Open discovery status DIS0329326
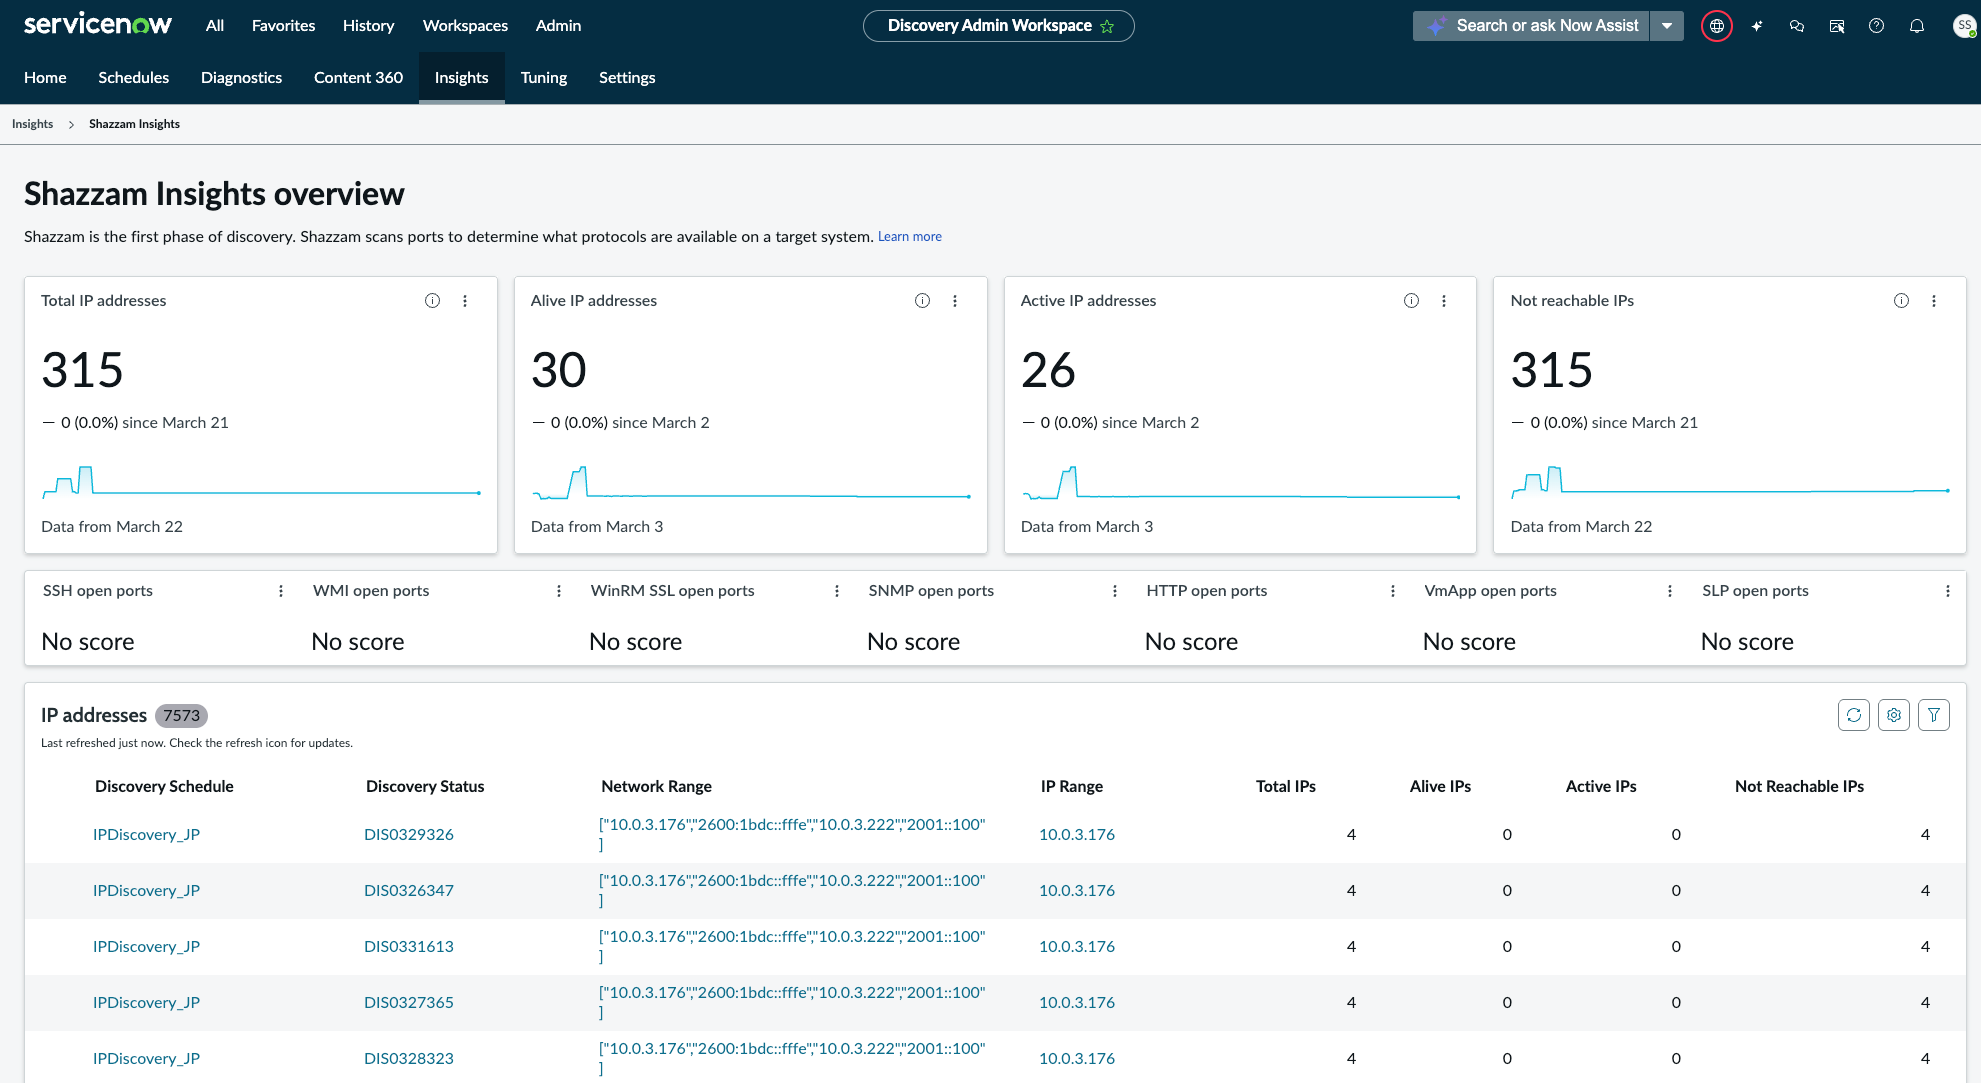 click(x=409, y=835)
